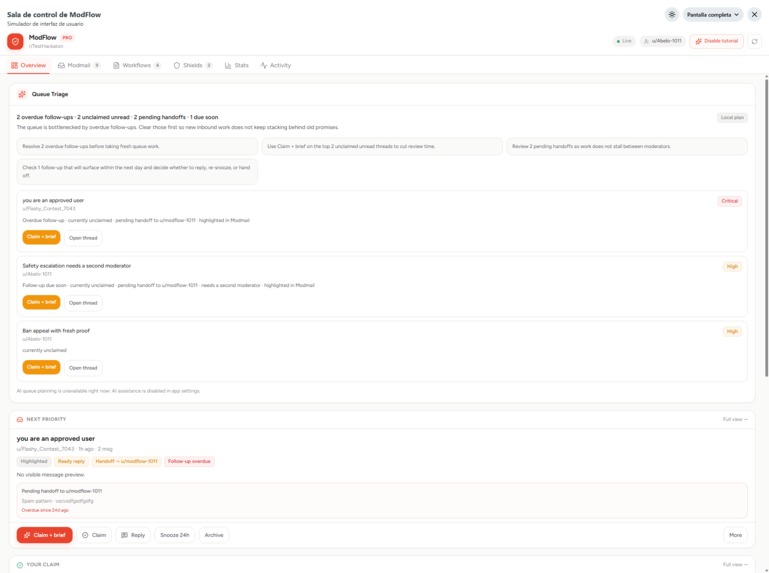Claim + brief the approved user thread
Screen dimensions: 769x573
tap(41, 237)
